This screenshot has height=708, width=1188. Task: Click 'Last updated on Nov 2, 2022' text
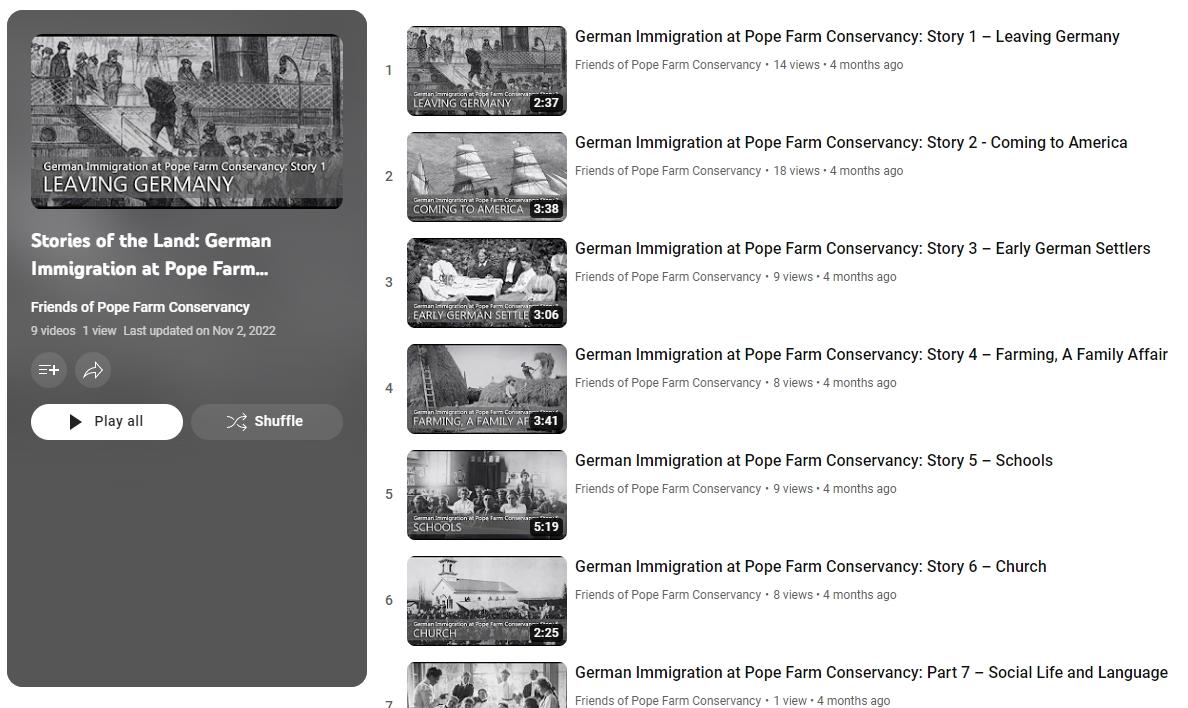point(199,331)
